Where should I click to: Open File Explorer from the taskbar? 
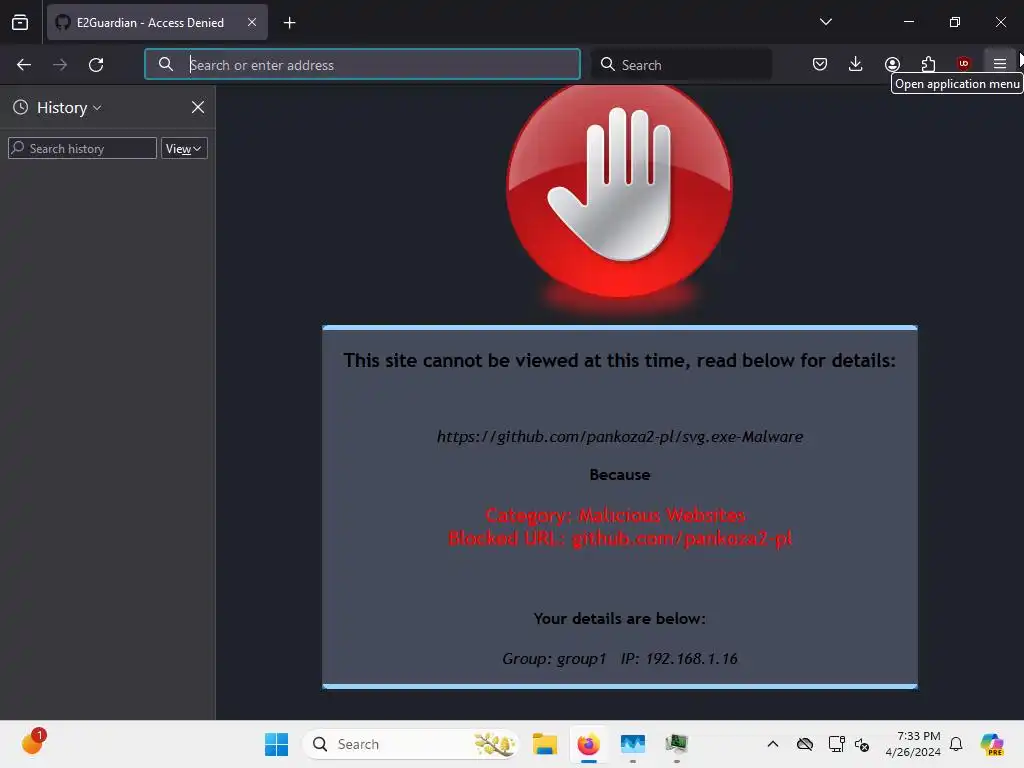click(x=544, y=744)
